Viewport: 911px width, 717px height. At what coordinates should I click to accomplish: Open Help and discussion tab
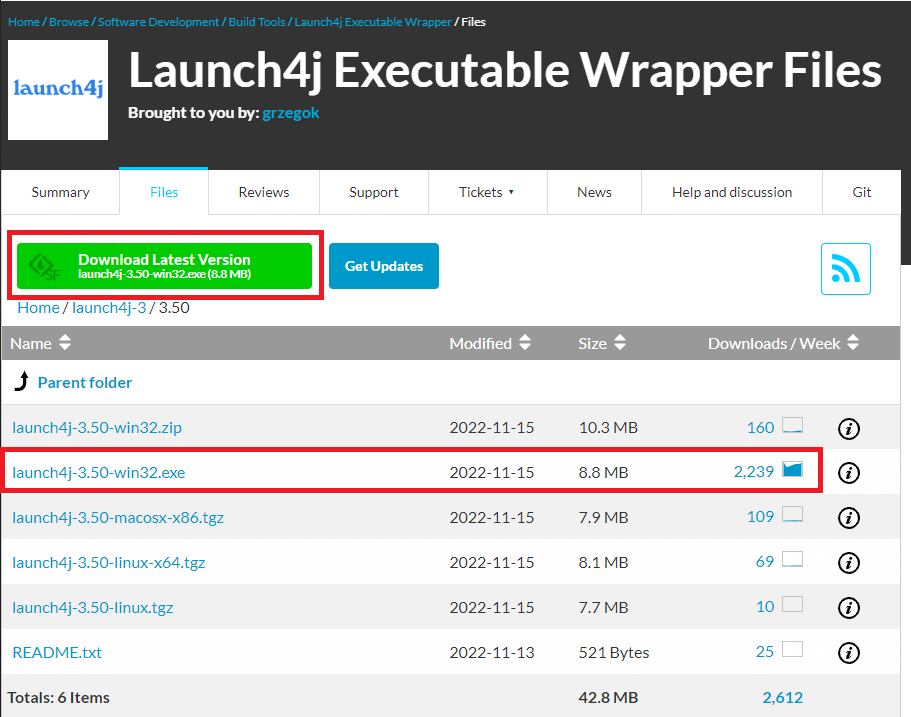coord(732,192)
